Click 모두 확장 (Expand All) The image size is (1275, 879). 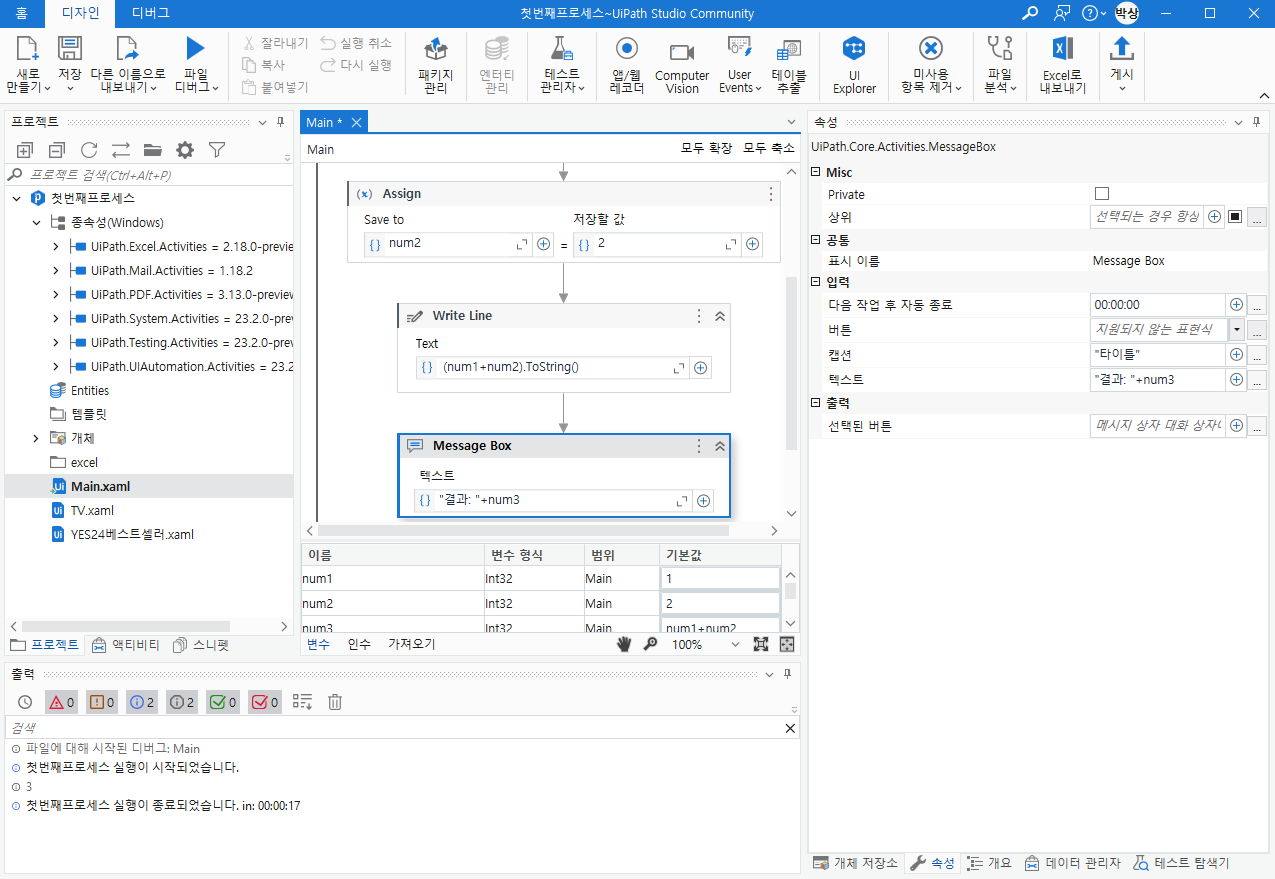point(707,148)
